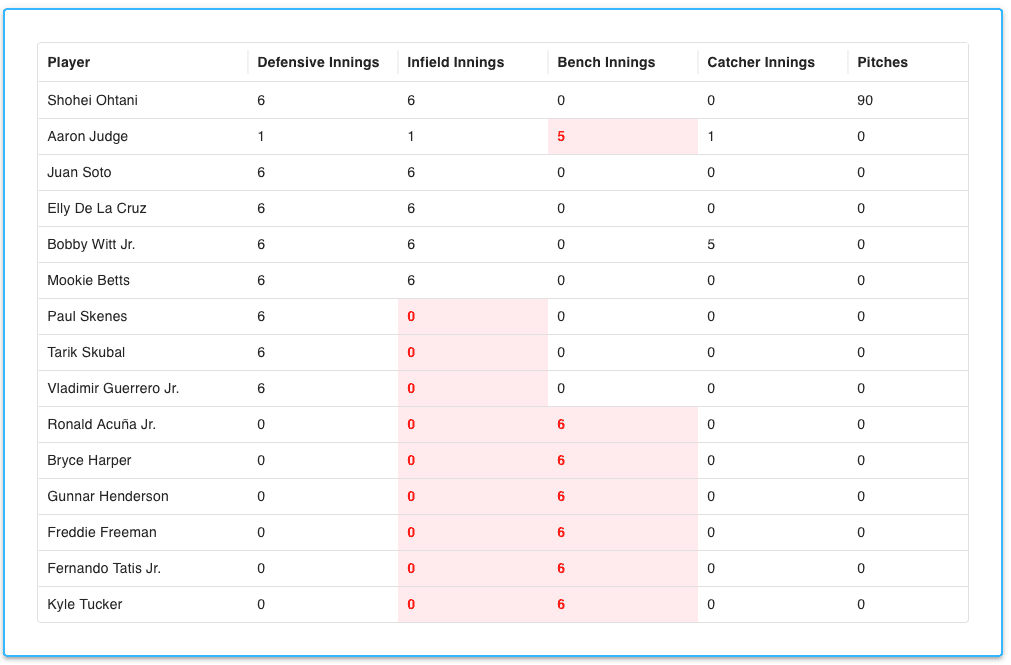Select the Bench Innings column header
This screenshot has width=1011, height=665.
[606, 62]
